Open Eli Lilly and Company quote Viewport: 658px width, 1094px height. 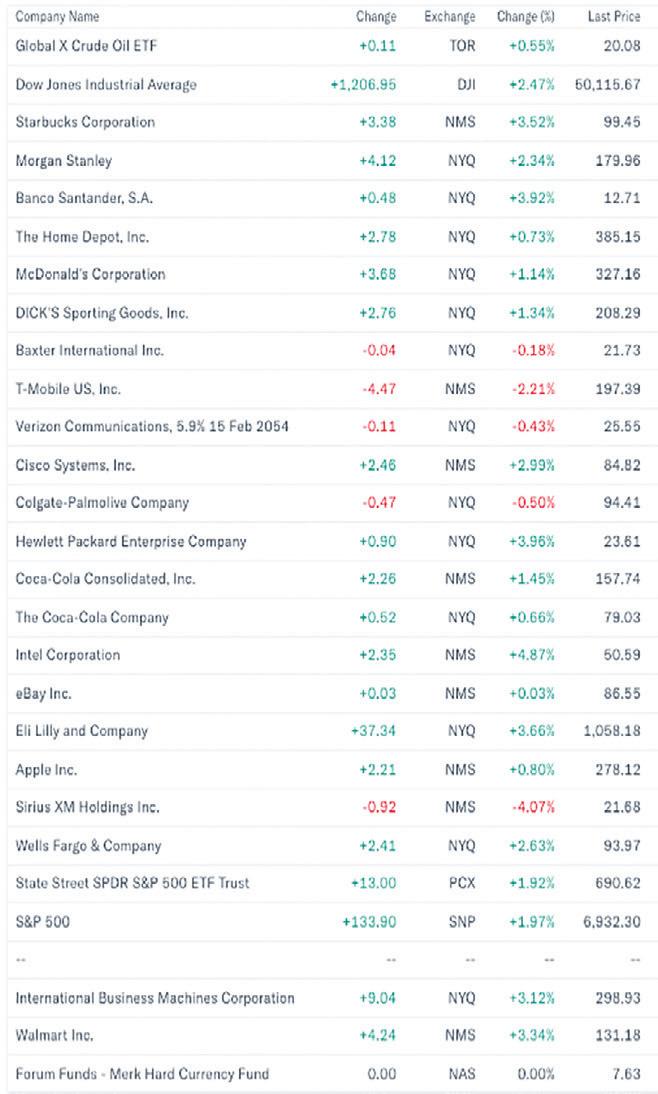pos(81,731)
